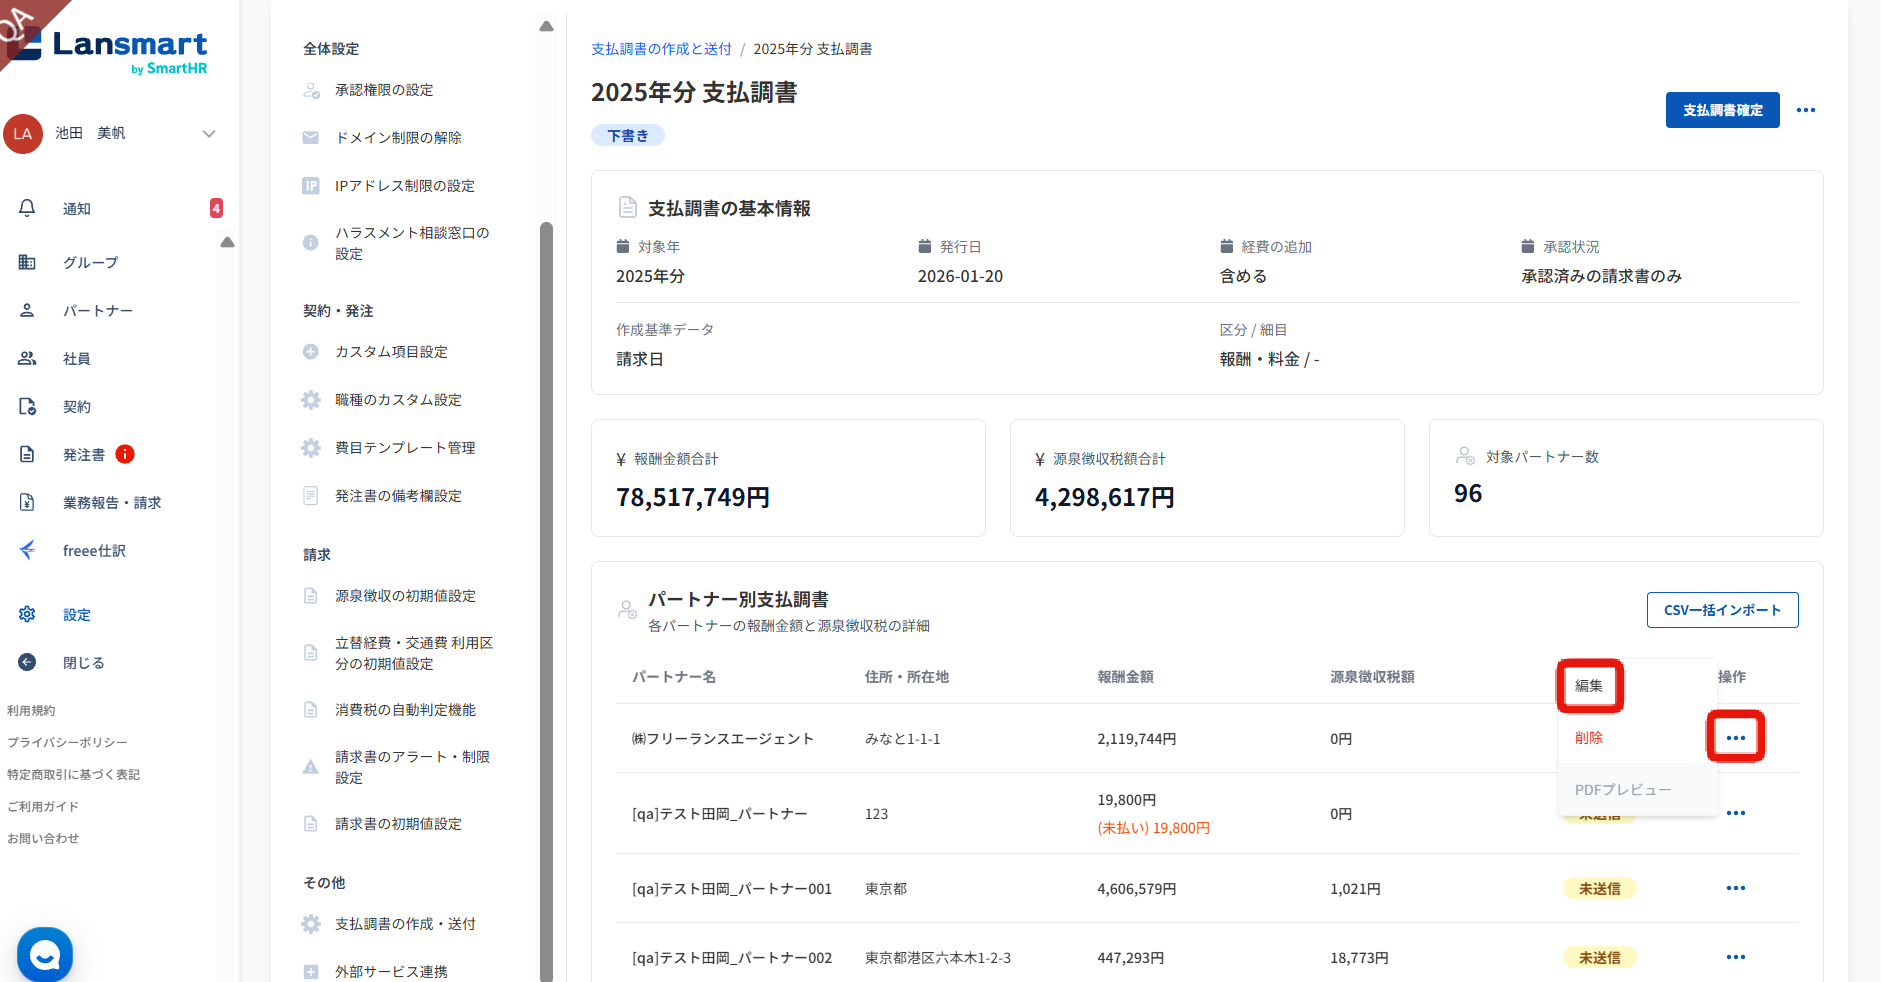Viewport: 1881px width, 982px height.
Task: Click the 契約 document icon
Action: coord(27,406)
